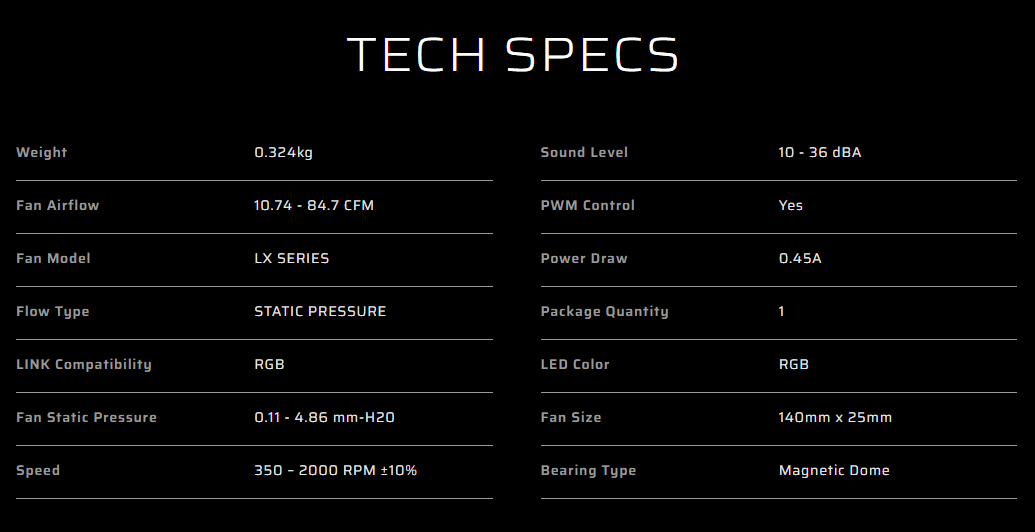The height and width of the screenshot is (532, 1035).
Task: Click the 350 - 2000 RPM speed value
Action: pos(335,470)
